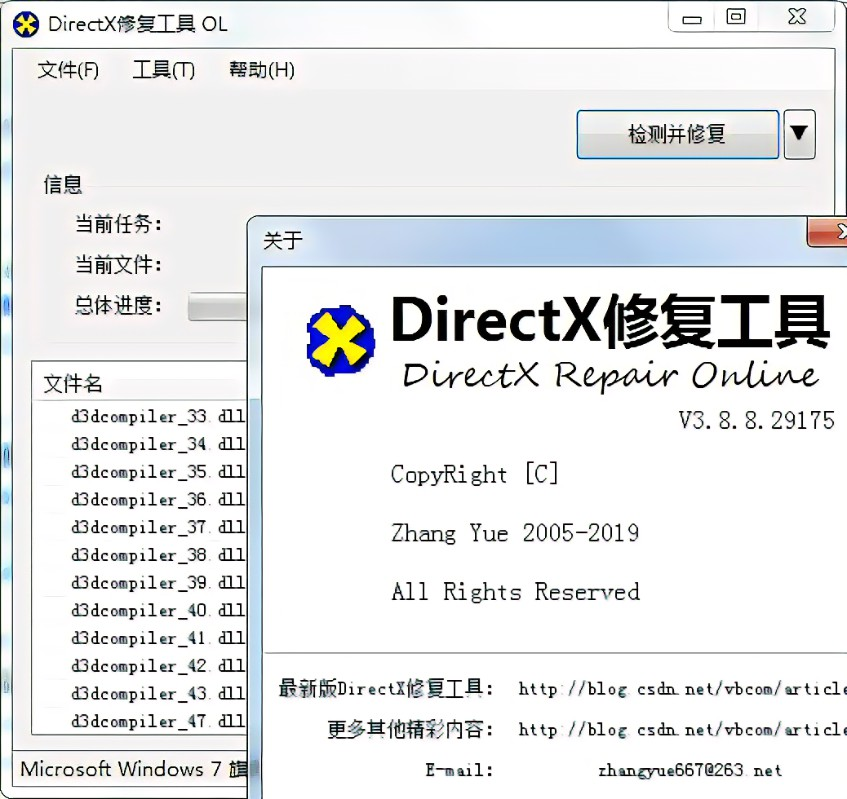Select d3dcompiler_47.dll in the file list

pyautogui.click(x=158, y=721)
